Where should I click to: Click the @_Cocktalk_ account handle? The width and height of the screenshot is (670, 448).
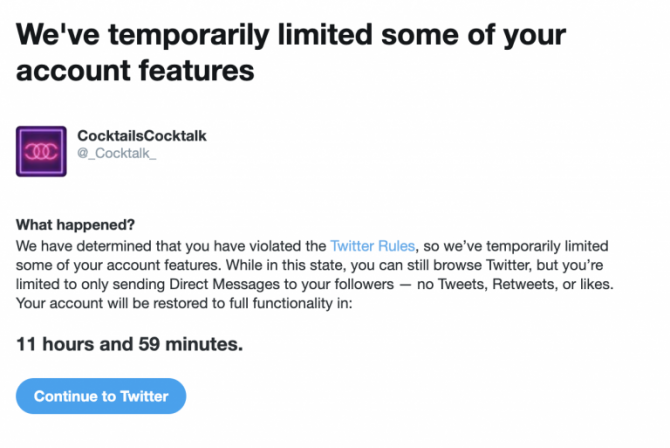coord(117,153)
